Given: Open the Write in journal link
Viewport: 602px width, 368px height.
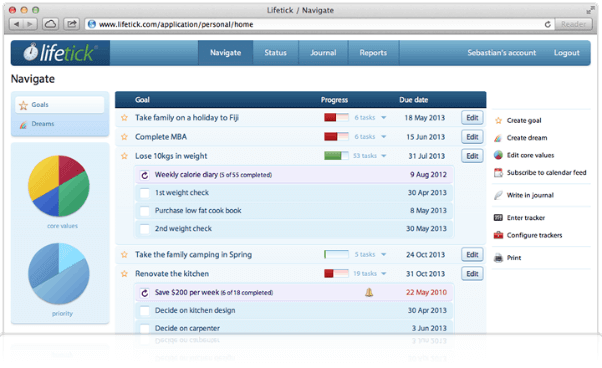Looking at the screenshot, I should pyautogui.click(x=530, y=195).
